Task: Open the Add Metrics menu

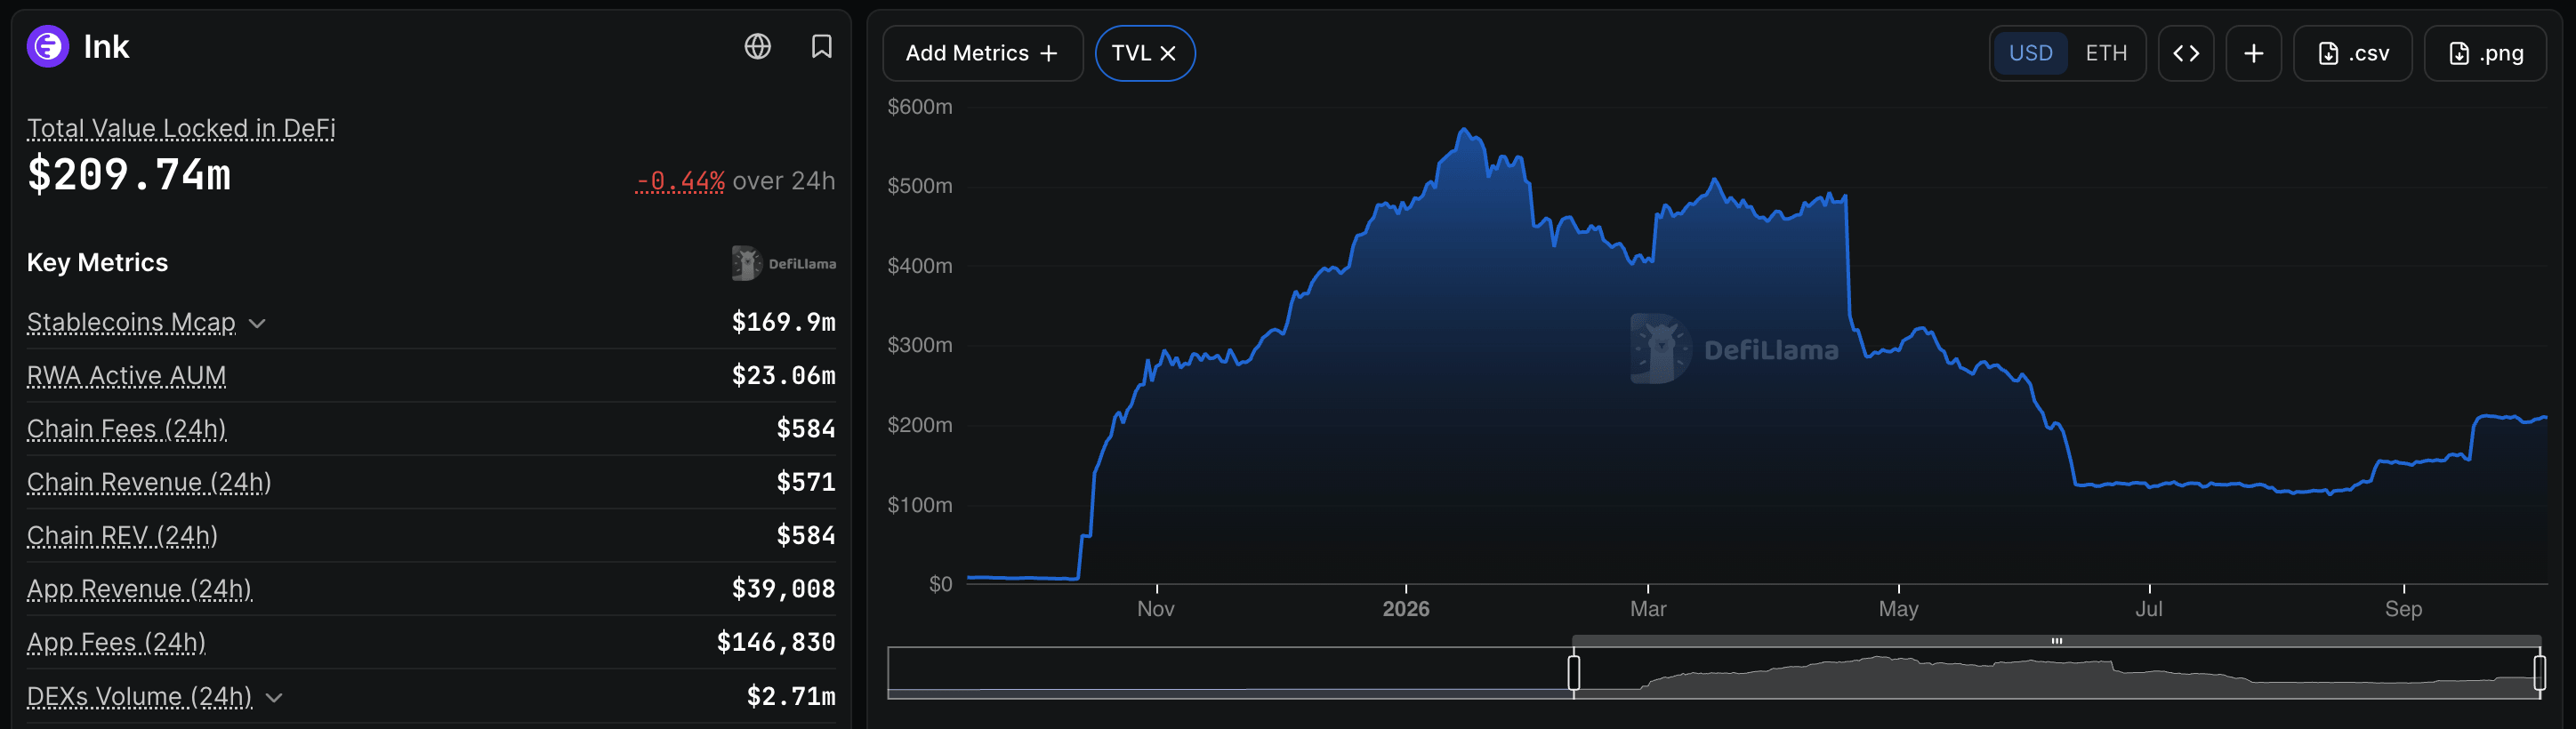Action: pyautogui.click(x=982, y=53)
